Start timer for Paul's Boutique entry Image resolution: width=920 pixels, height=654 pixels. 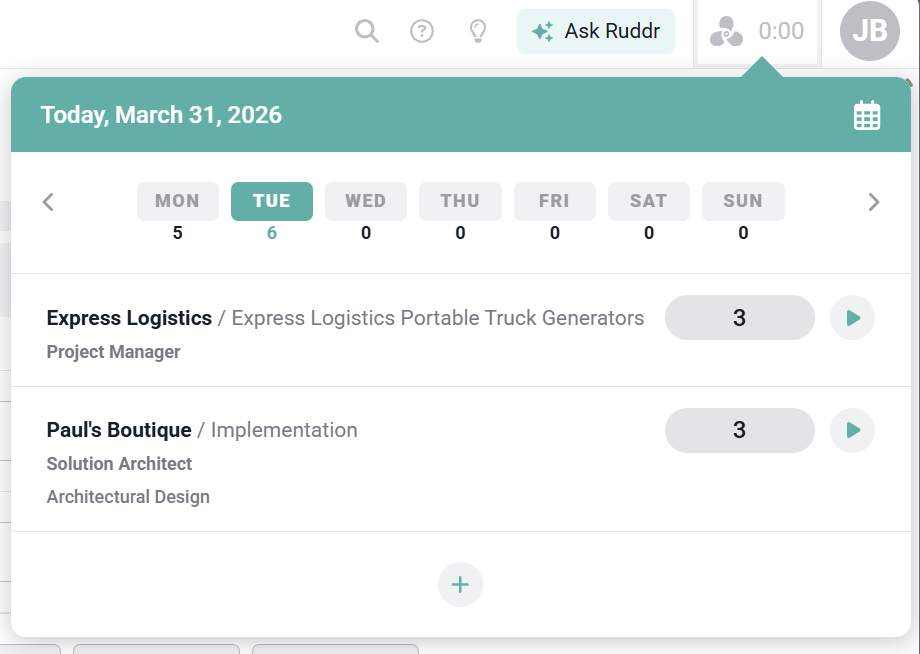point(852,430)
